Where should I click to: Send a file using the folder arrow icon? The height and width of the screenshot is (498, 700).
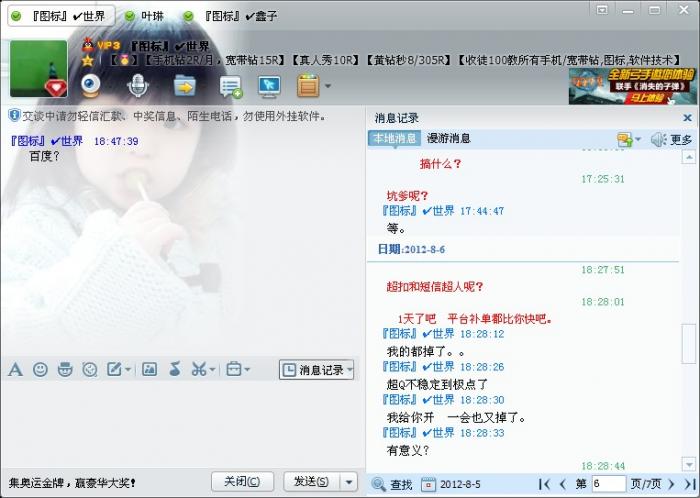click(184, 85)
